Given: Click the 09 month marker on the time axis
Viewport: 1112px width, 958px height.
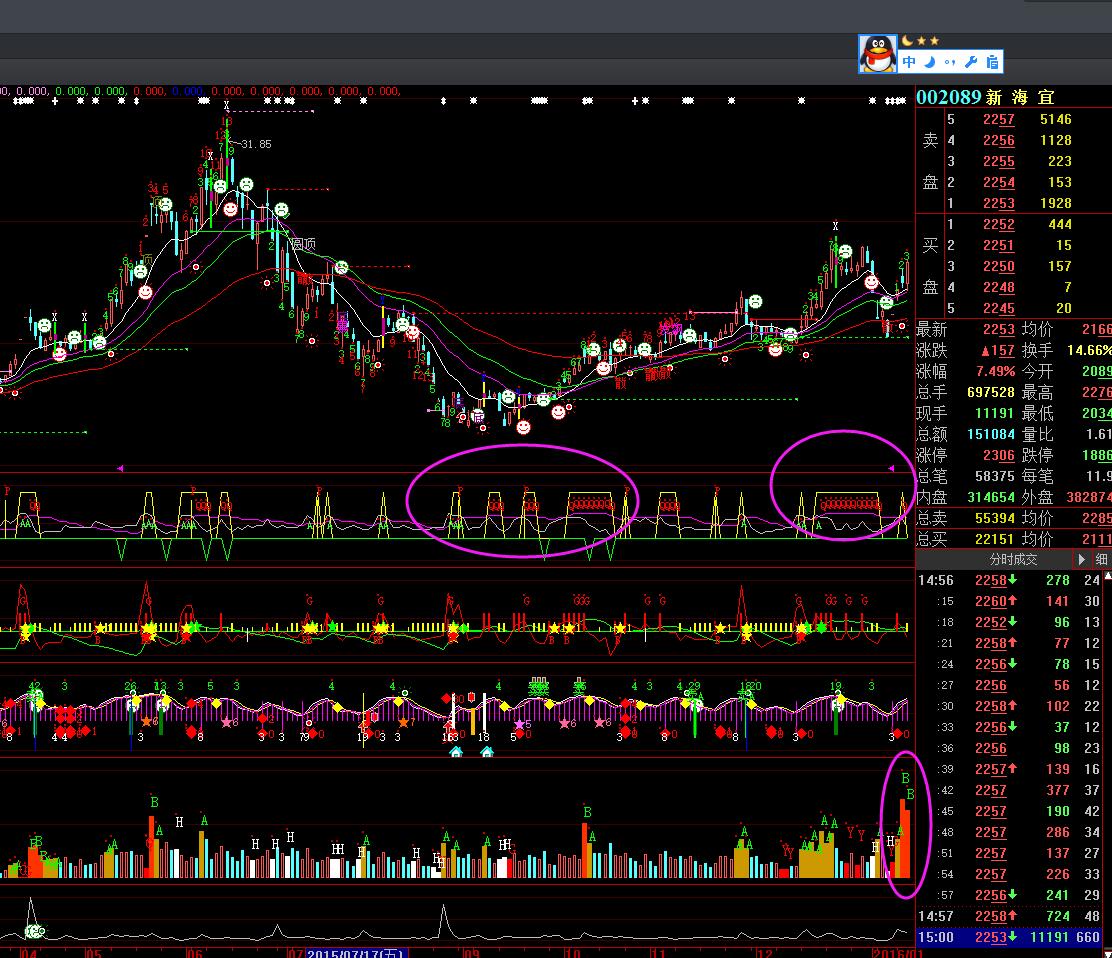Looking at the screenshot, I should 471,953.
